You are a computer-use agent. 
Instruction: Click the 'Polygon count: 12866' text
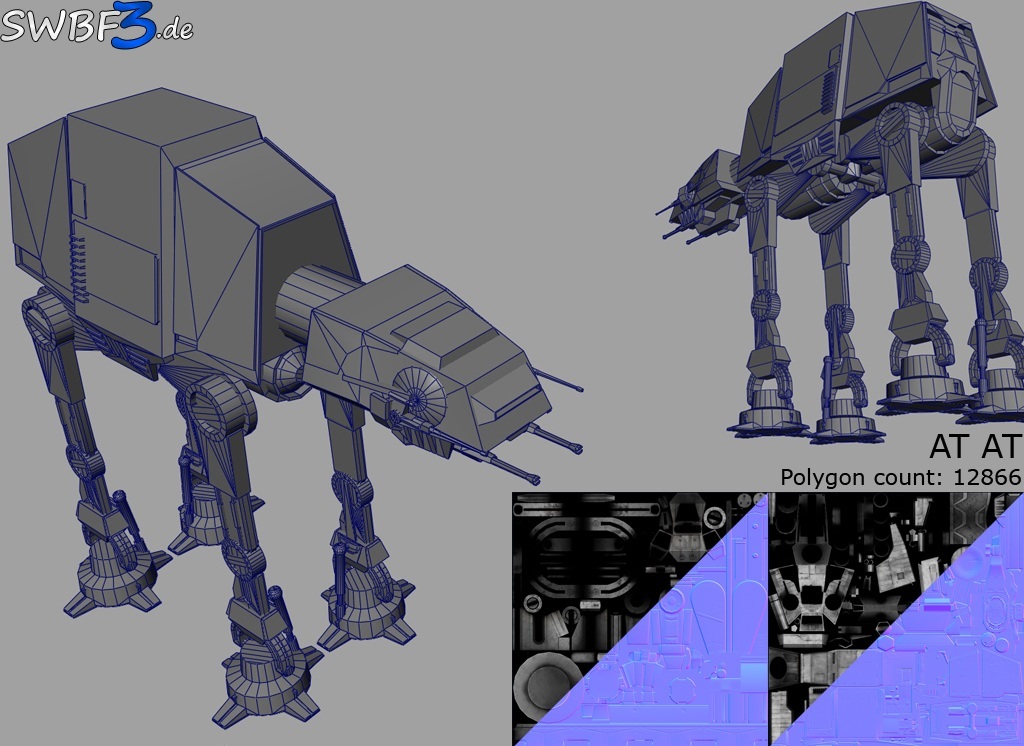tap(901, 478)
